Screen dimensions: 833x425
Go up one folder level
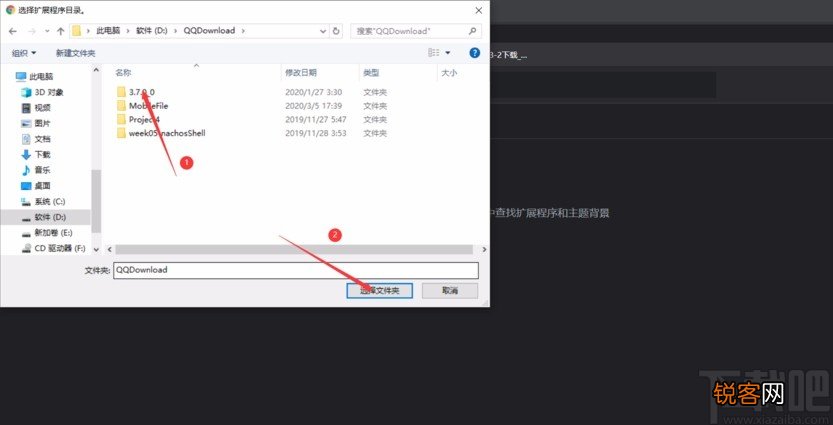60,31
